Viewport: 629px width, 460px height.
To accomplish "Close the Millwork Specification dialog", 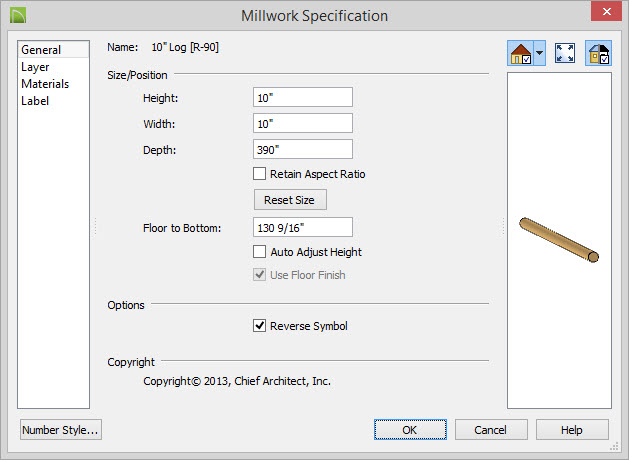I will 607,11.
